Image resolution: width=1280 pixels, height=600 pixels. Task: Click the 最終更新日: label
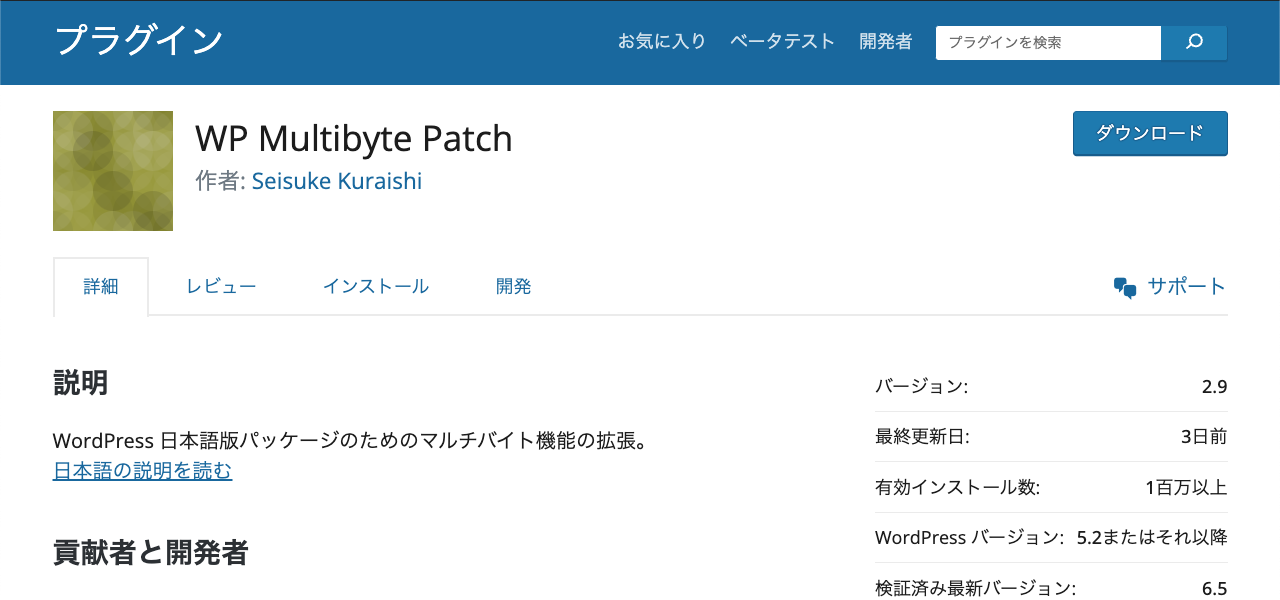(x=922, y=437)
